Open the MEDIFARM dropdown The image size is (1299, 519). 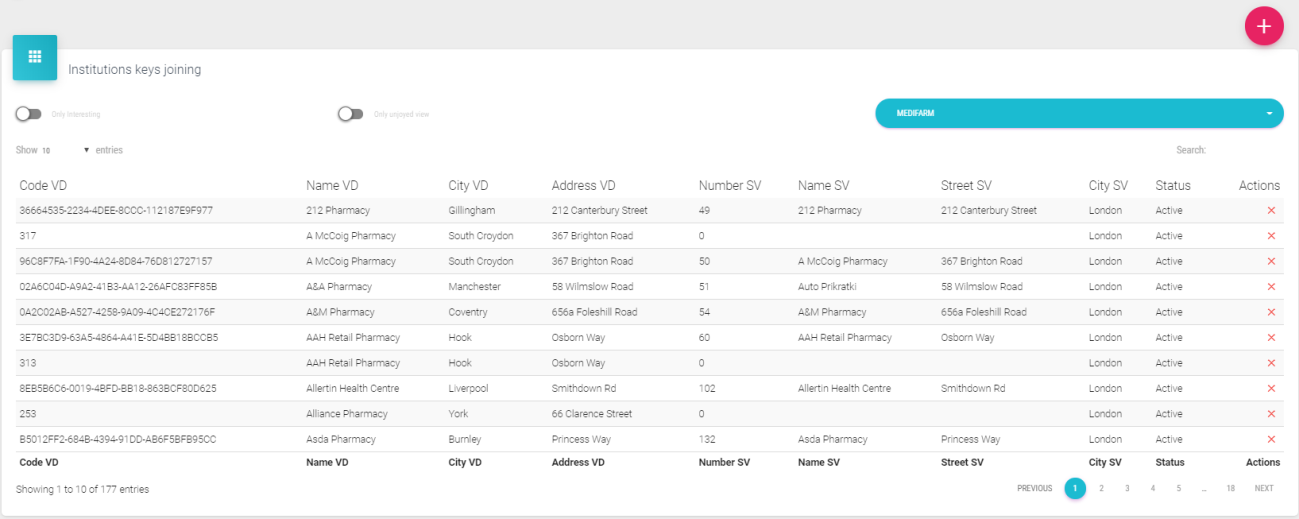[x=1078, y=113]
